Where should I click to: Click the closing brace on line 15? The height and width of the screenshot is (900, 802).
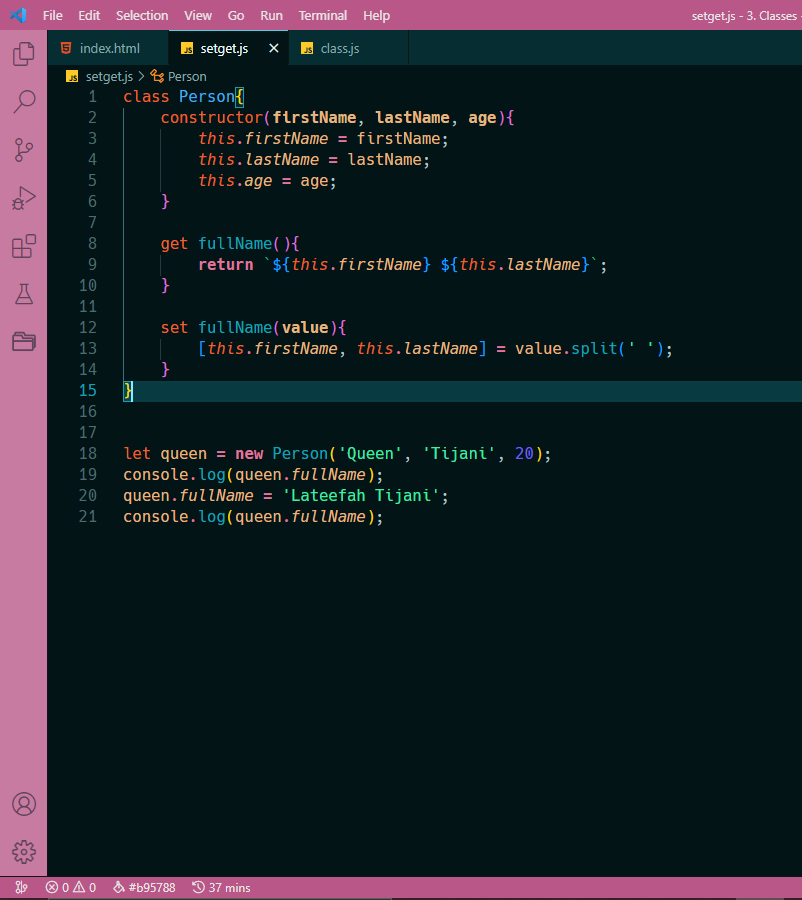point(127,390)
